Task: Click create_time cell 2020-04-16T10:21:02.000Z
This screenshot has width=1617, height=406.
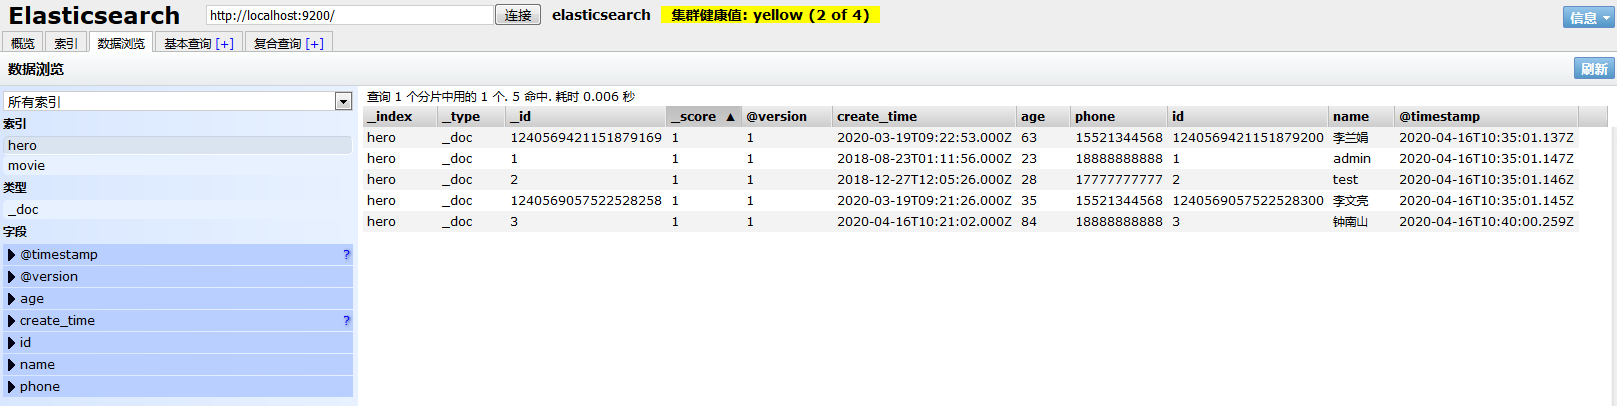Action: tap(924, 222)
